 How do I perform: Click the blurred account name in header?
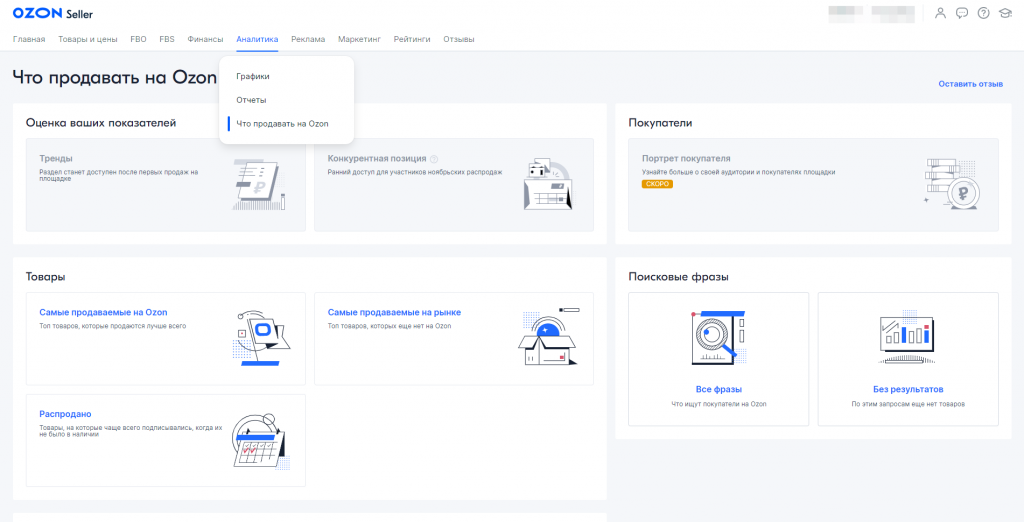[874, 12]
